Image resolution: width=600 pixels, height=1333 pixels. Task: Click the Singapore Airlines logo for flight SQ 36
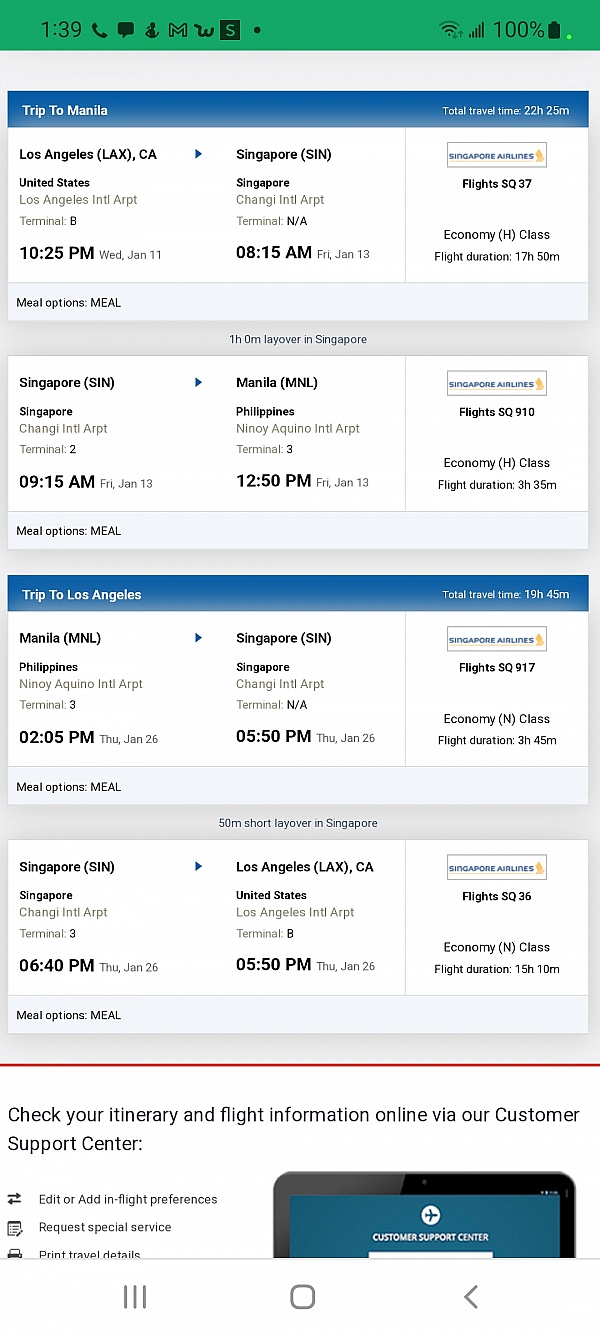click(x=497, y=867)
